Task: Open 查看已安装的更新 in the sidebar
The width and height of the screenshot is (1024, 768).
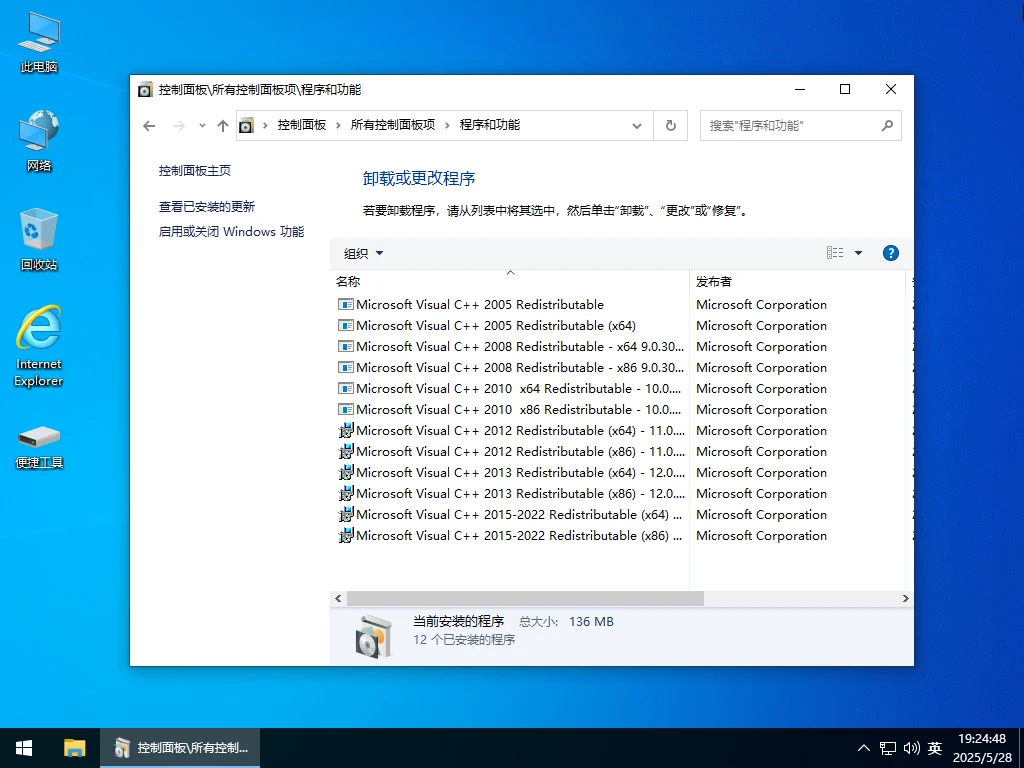Action: click(x=208, y=208)
